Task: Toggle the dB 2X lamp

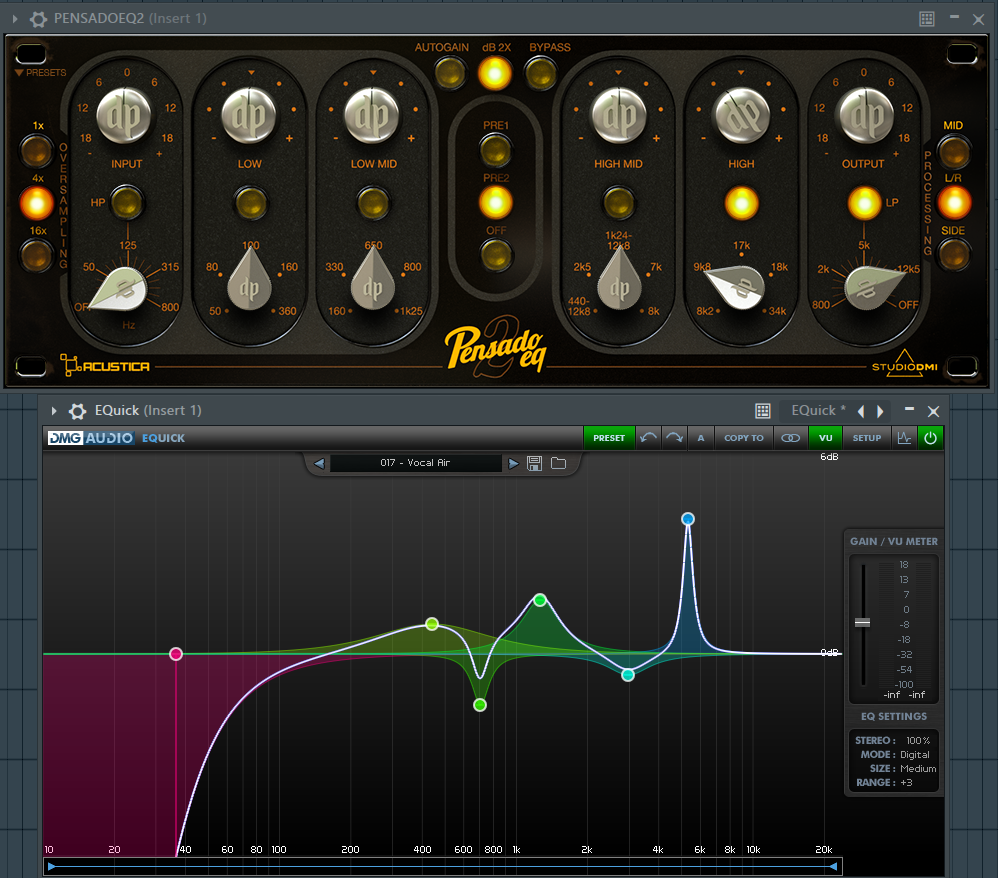Action: [495, 73]
